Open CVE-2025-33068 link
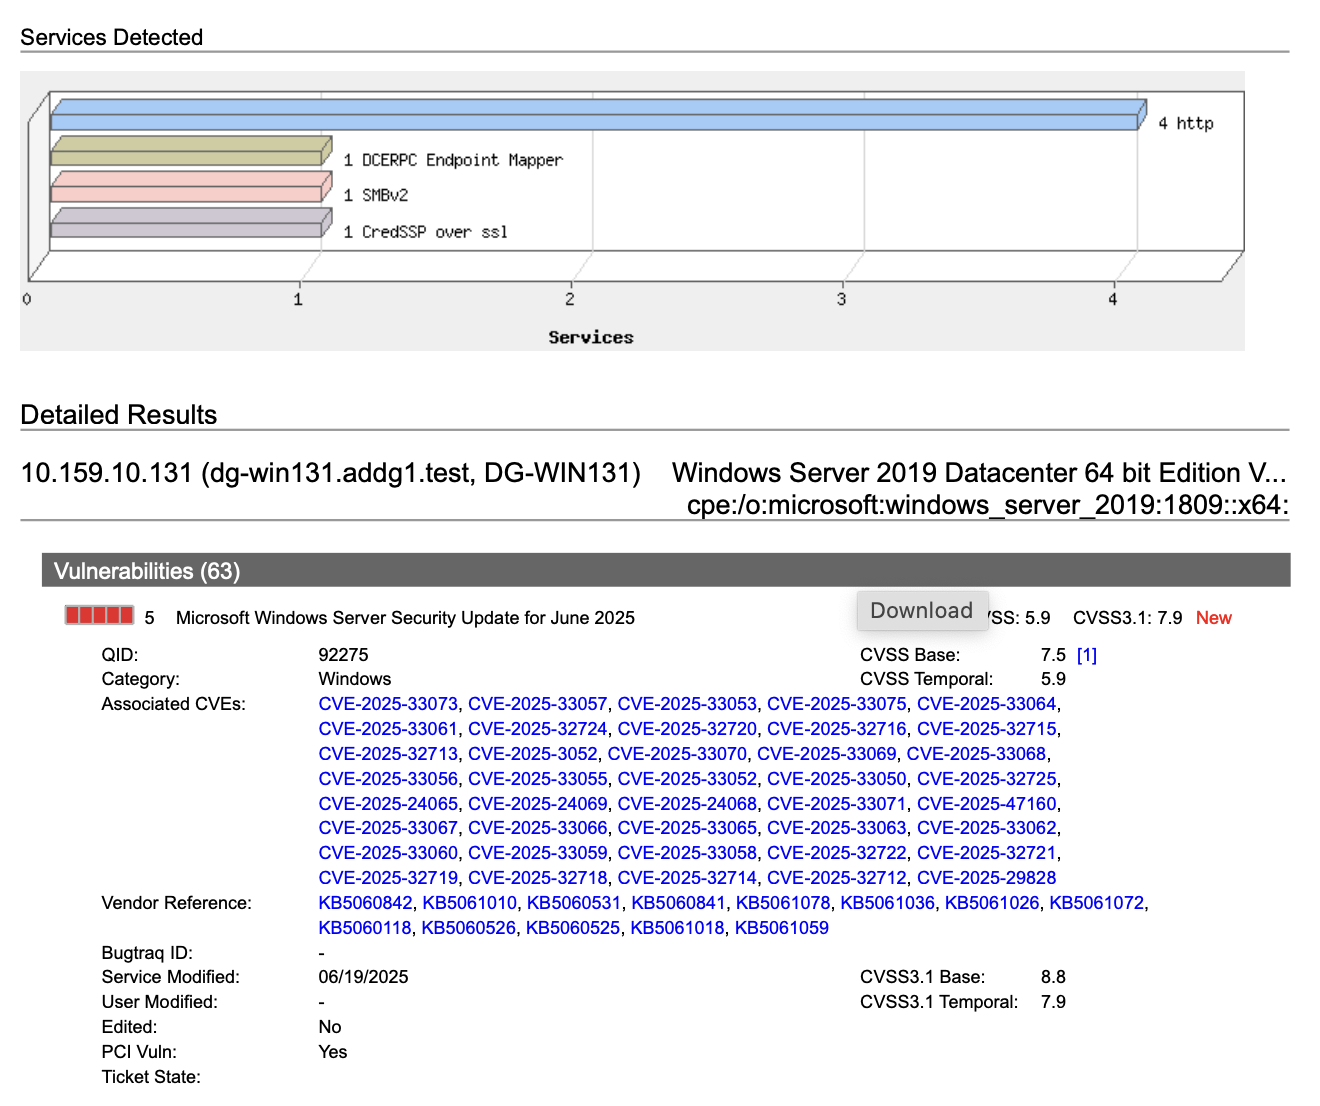The image size is (1320, 1106). tap(977, 754)
